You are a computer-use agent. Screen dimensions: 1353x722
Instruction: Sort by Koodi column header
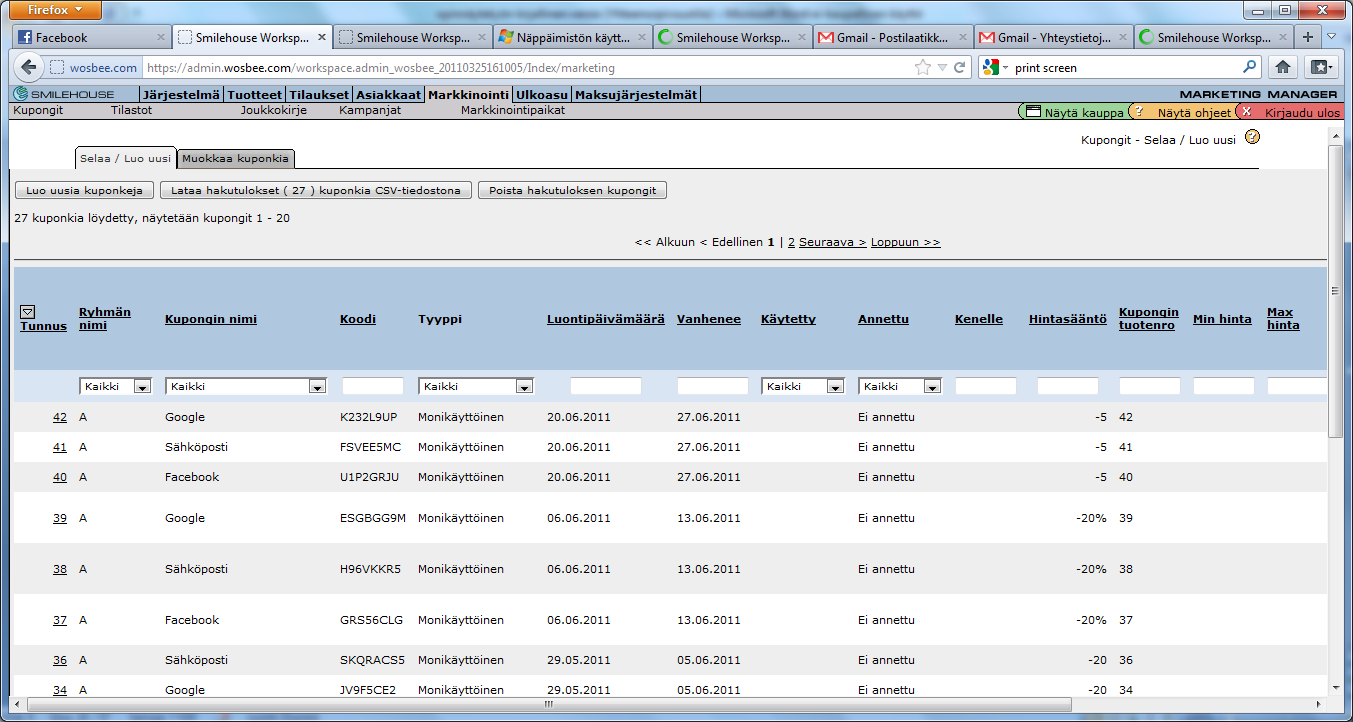(358, 319)
